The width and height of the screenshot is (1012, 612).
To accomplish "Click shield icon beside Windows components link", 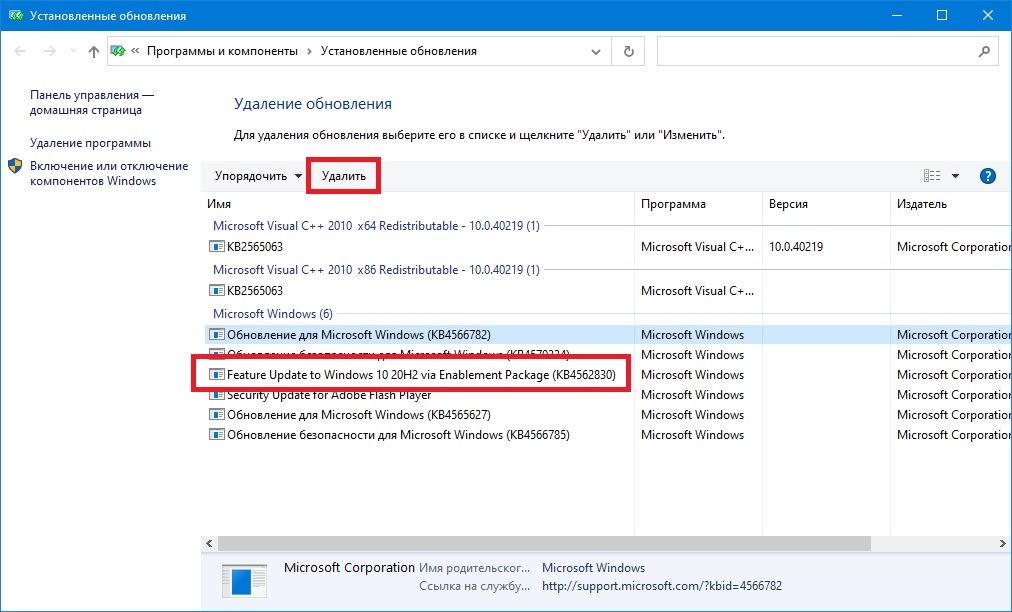I will [x=15, y=166].
